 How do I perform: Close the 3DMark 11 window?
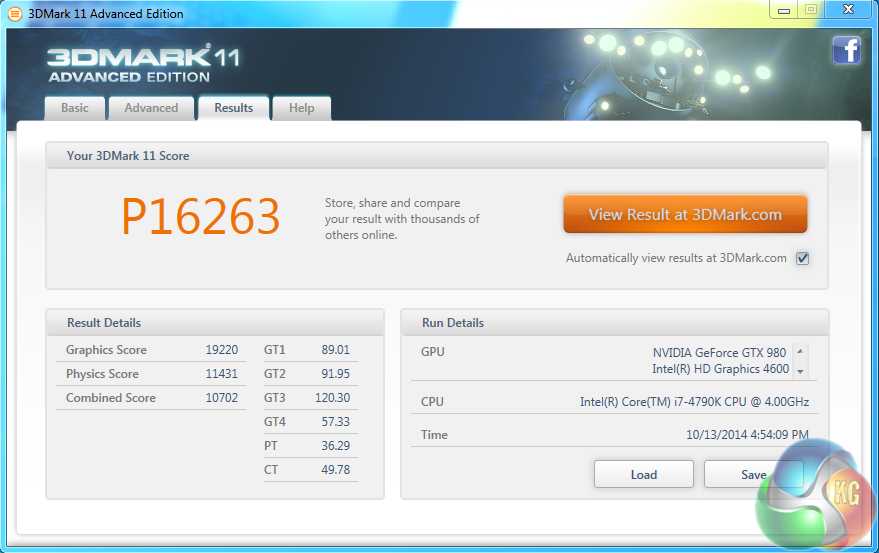[x=848, y=10]
